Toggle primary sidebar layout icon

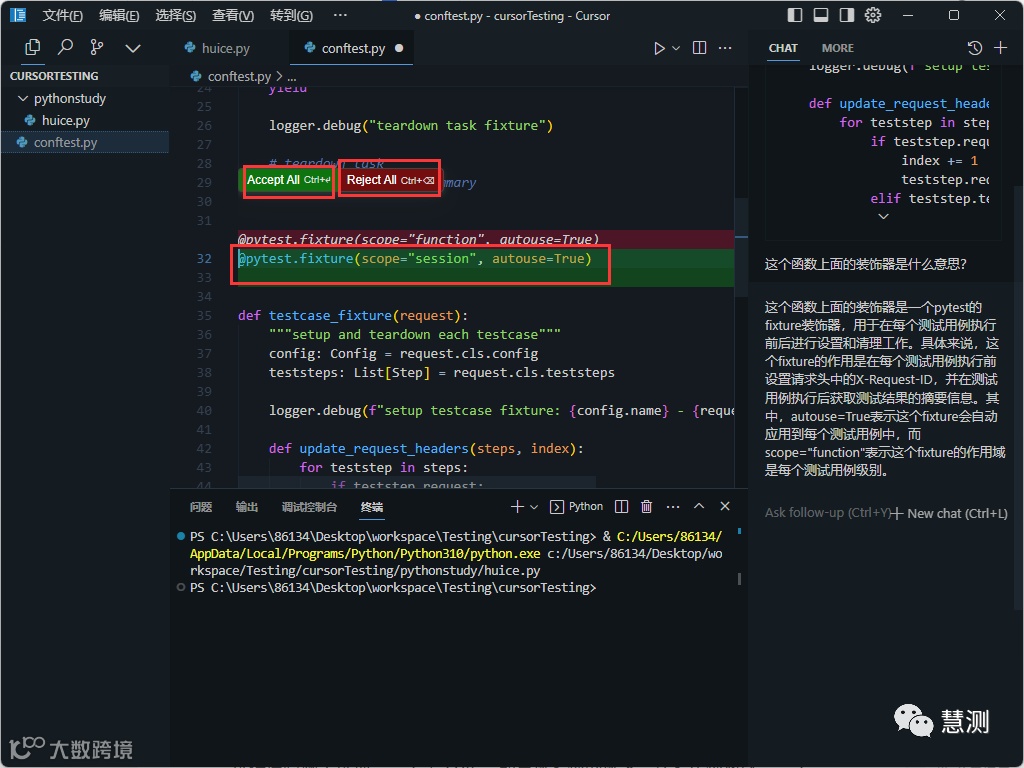click(x=795, y=15)
